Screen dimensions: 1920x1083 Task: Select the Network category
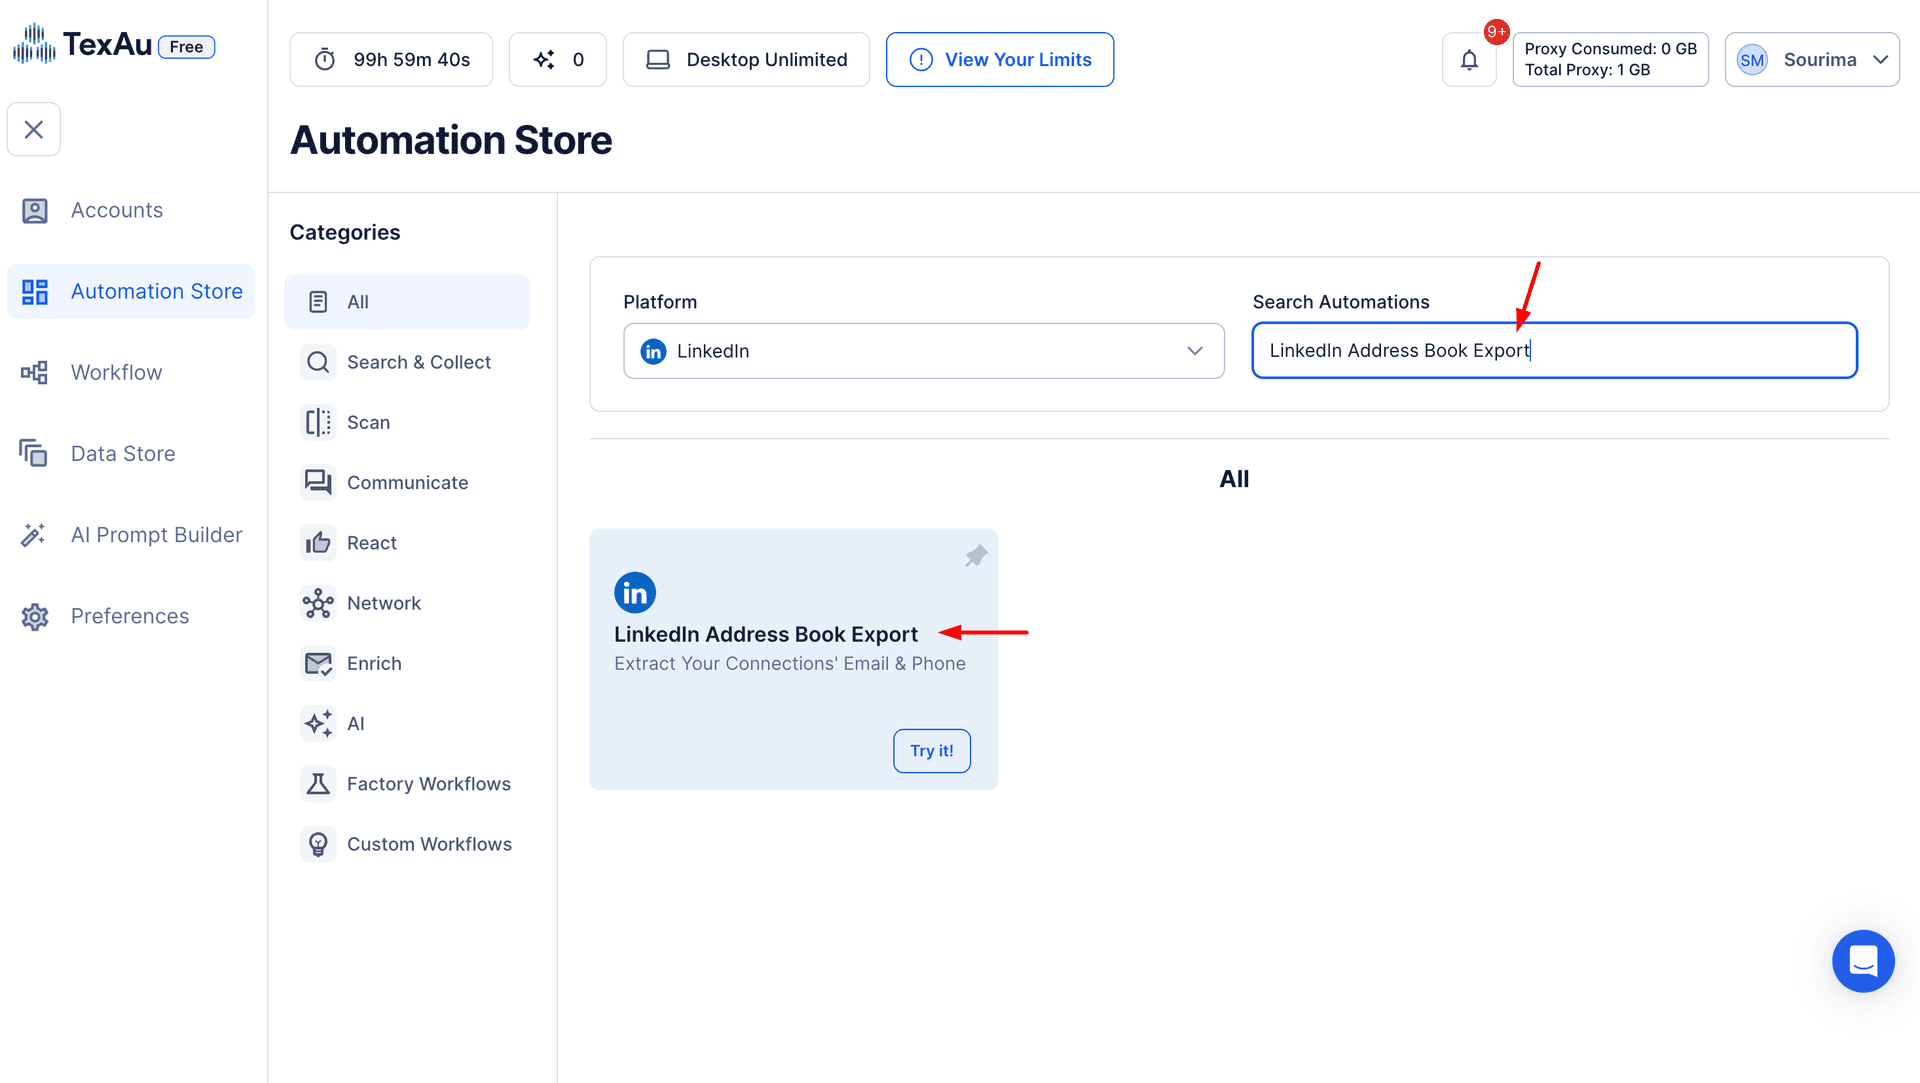pos(407,602)
